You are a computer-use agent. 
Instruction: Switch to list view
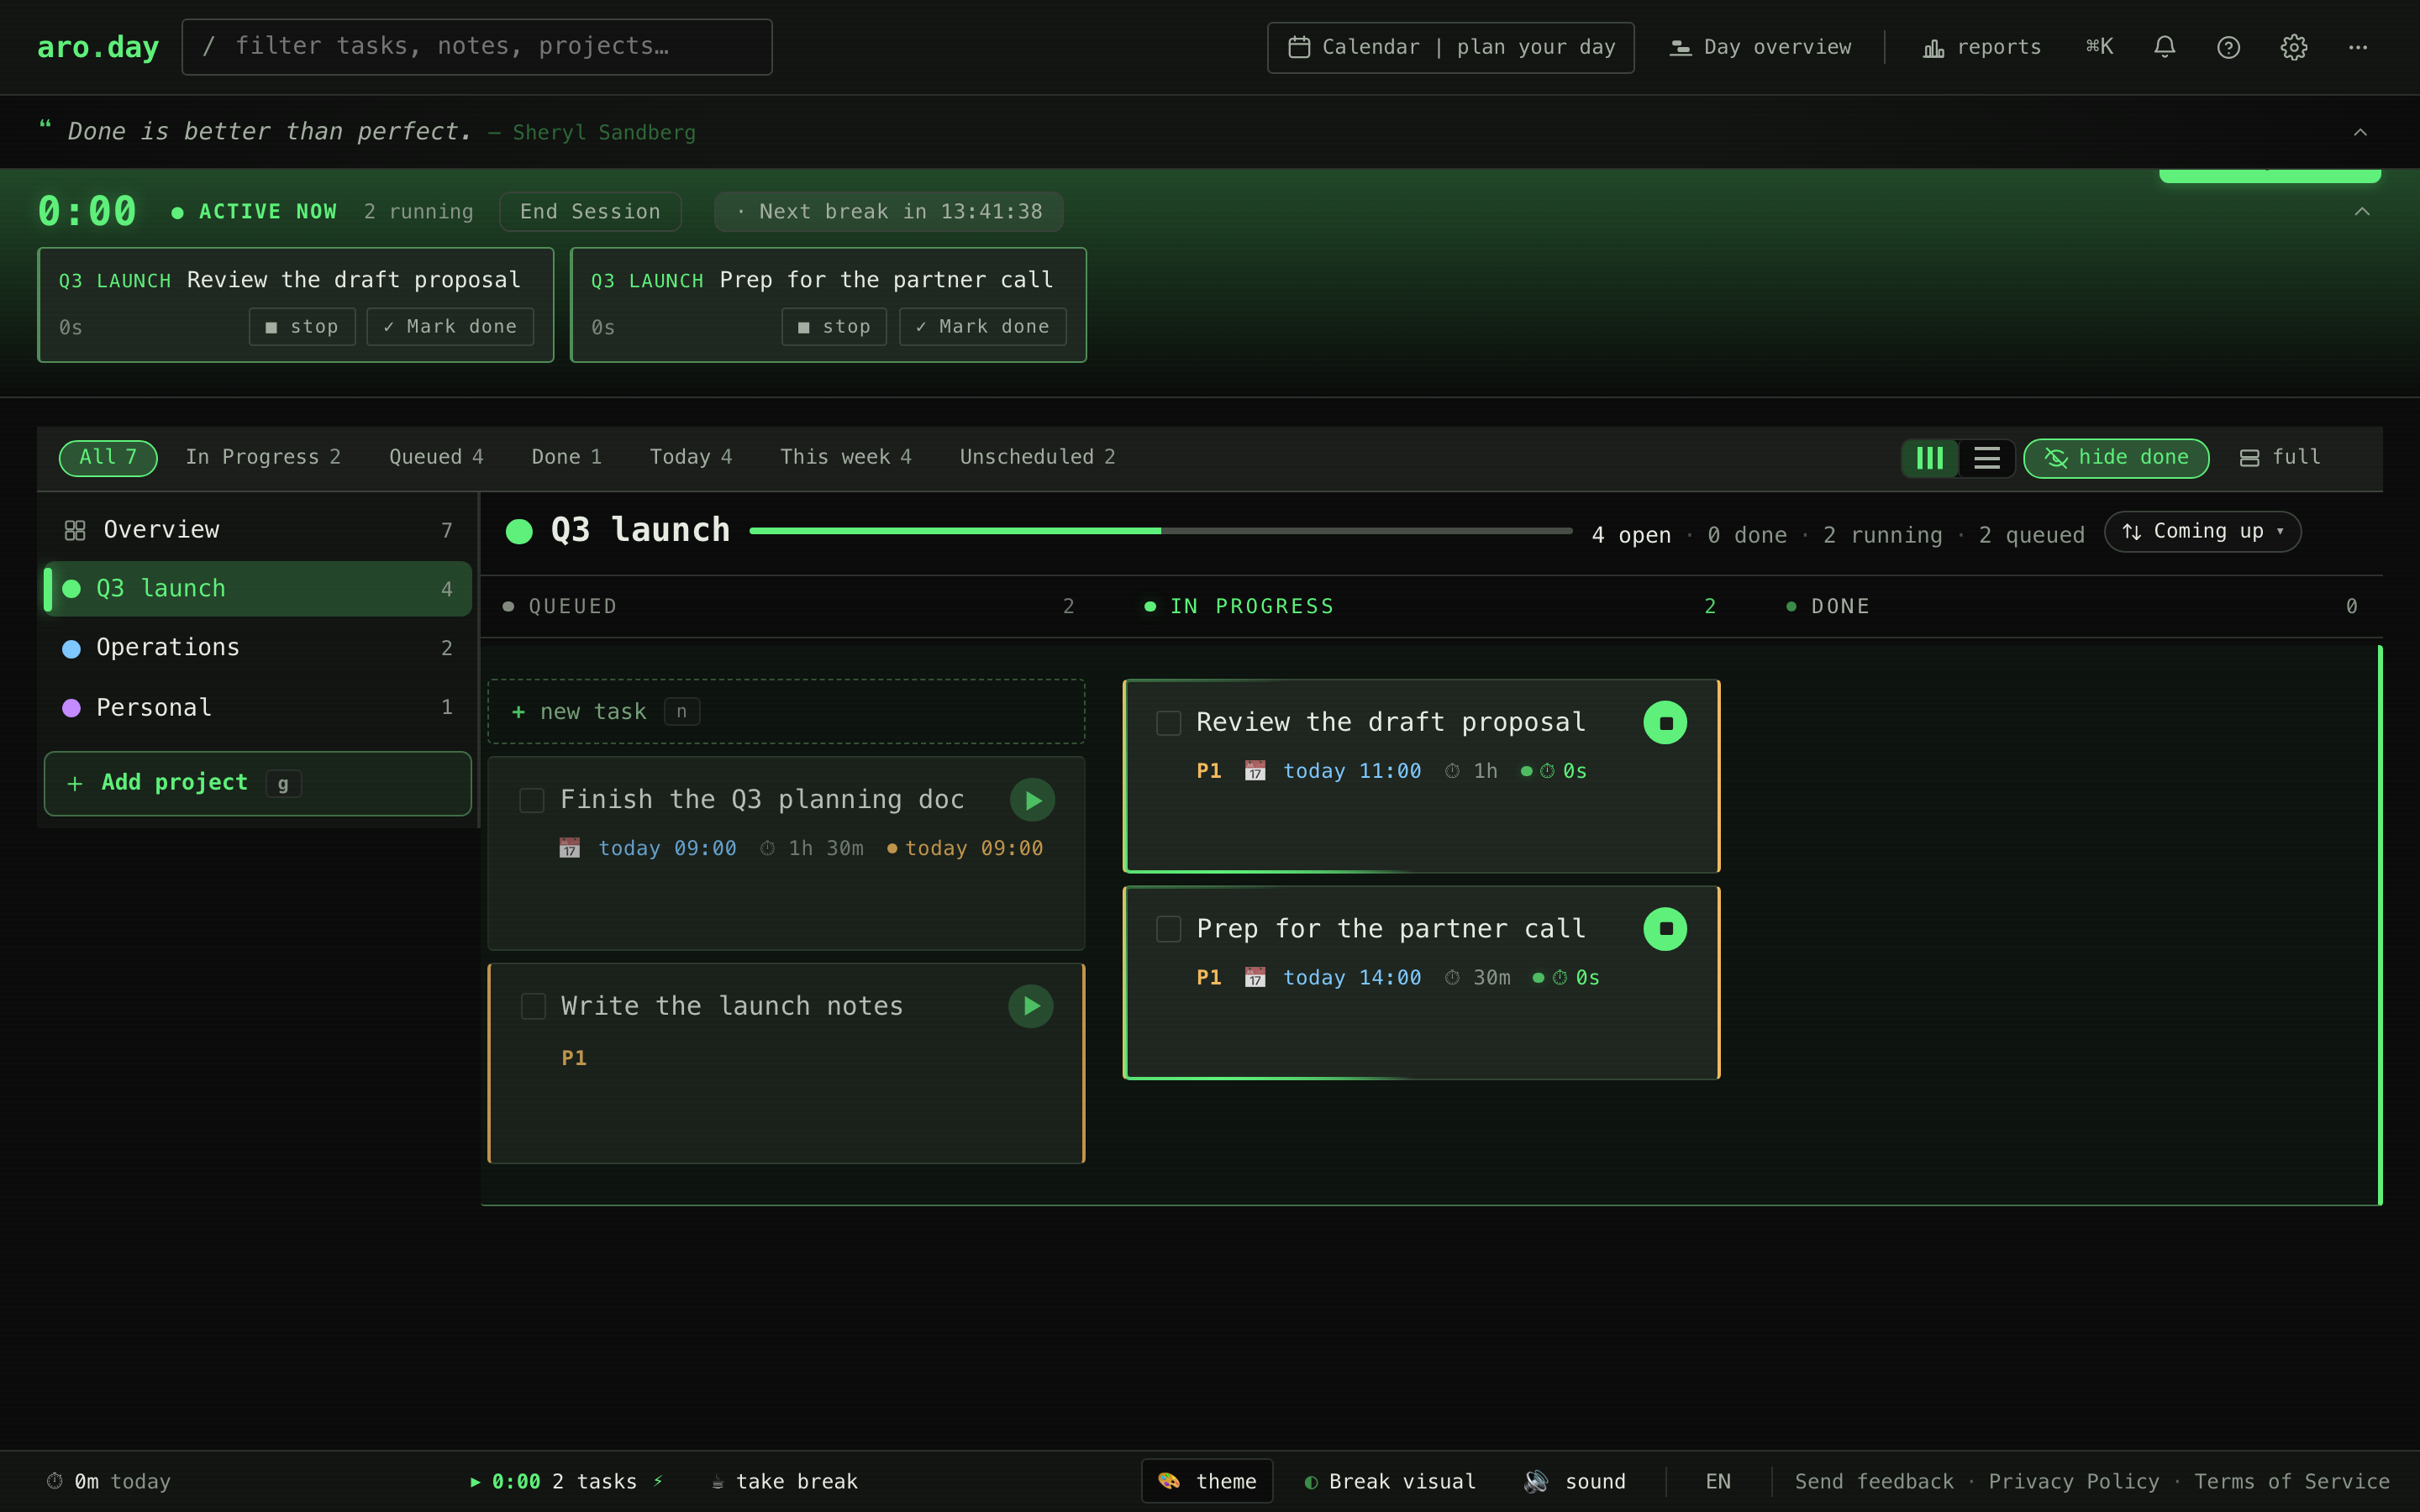coord(1986,458)
